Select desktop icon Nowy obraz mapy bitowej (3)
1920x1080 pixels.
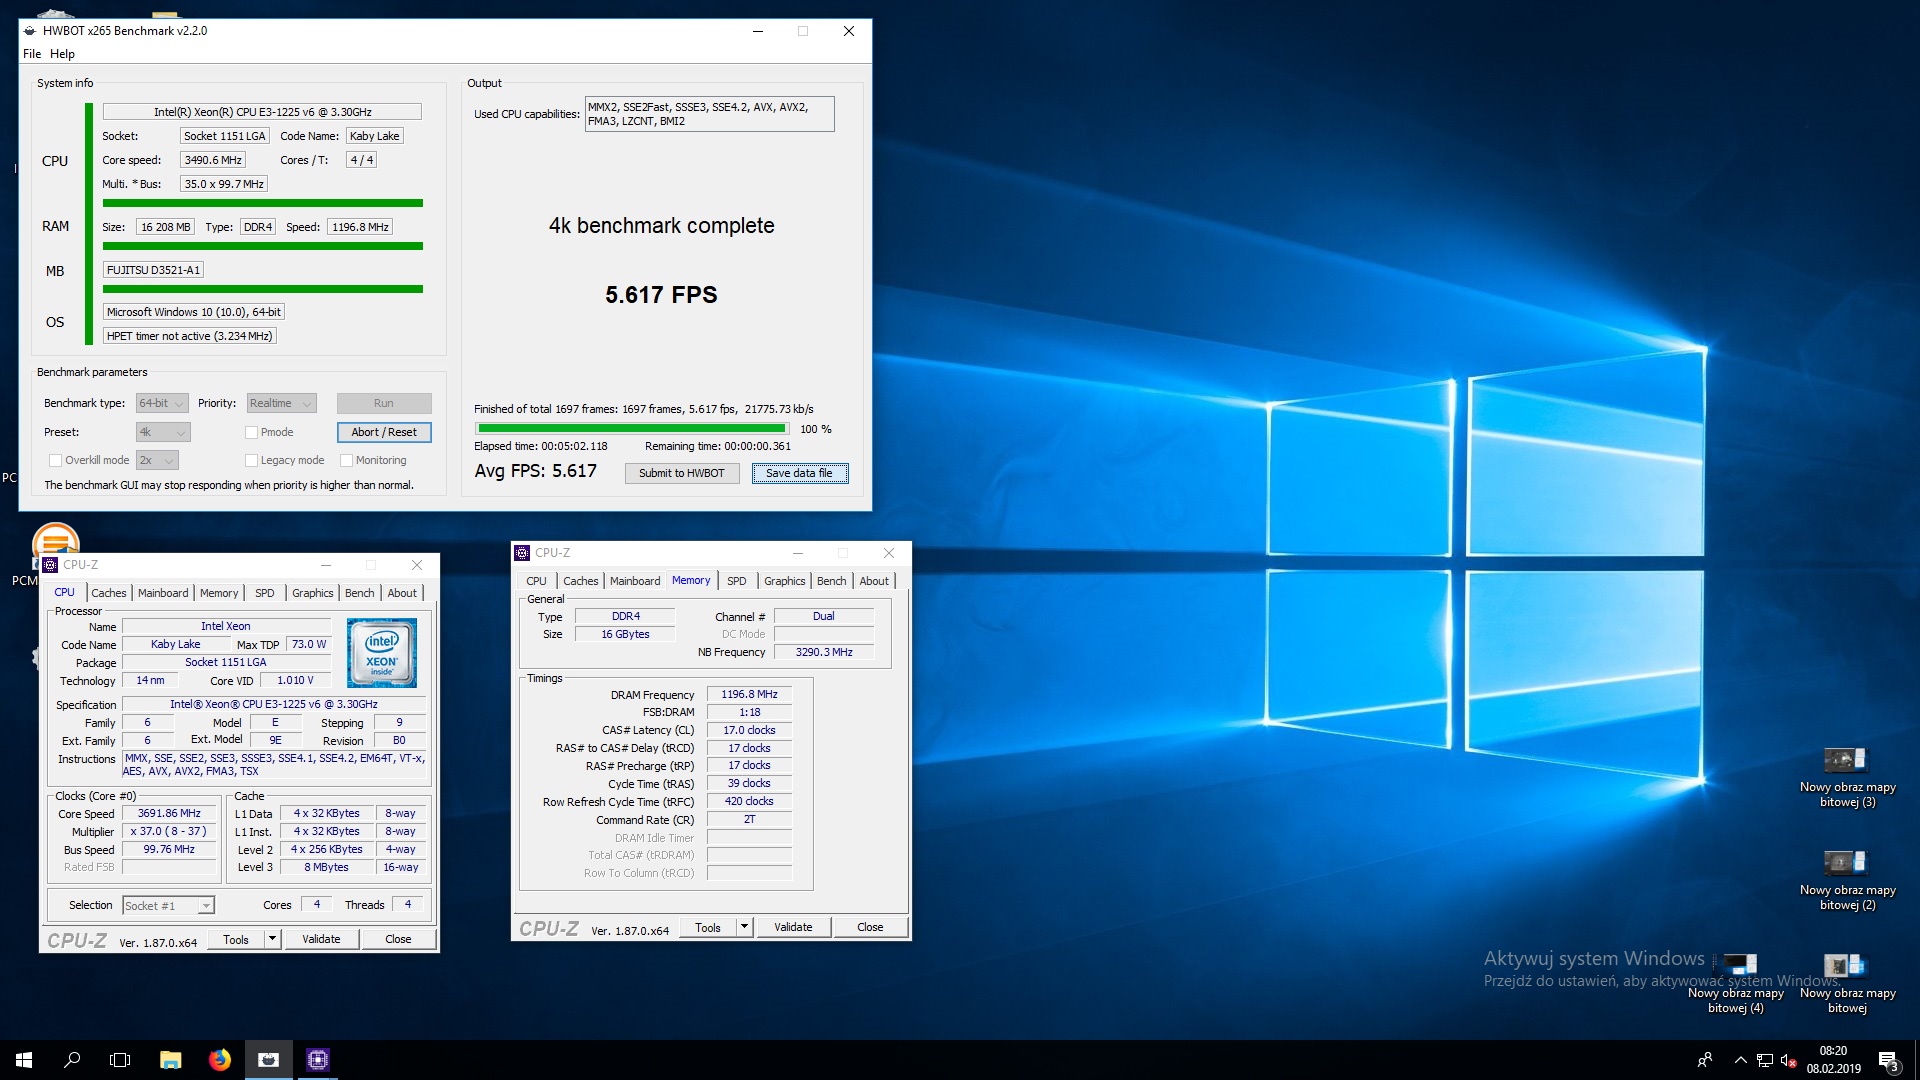[x=1847, y=778]
